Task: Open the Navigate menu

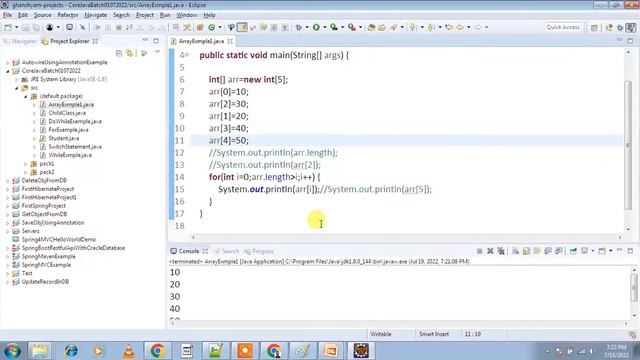Action: (x=96, y=15)
